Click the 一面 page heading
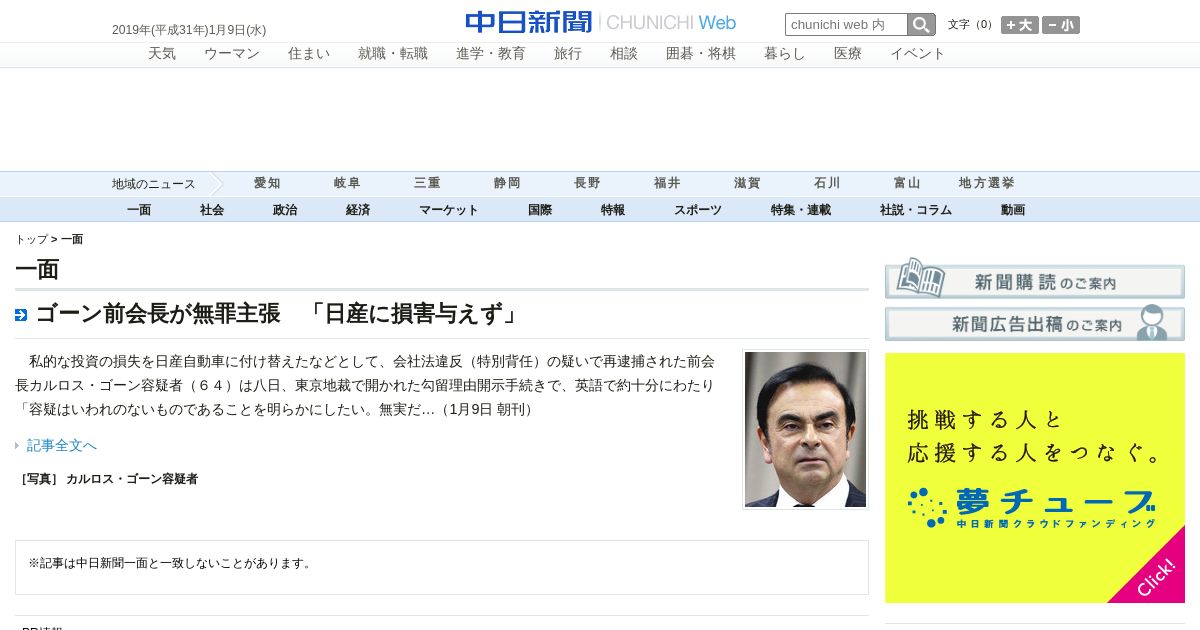The image size is (1200, 630). pos(37,269)
